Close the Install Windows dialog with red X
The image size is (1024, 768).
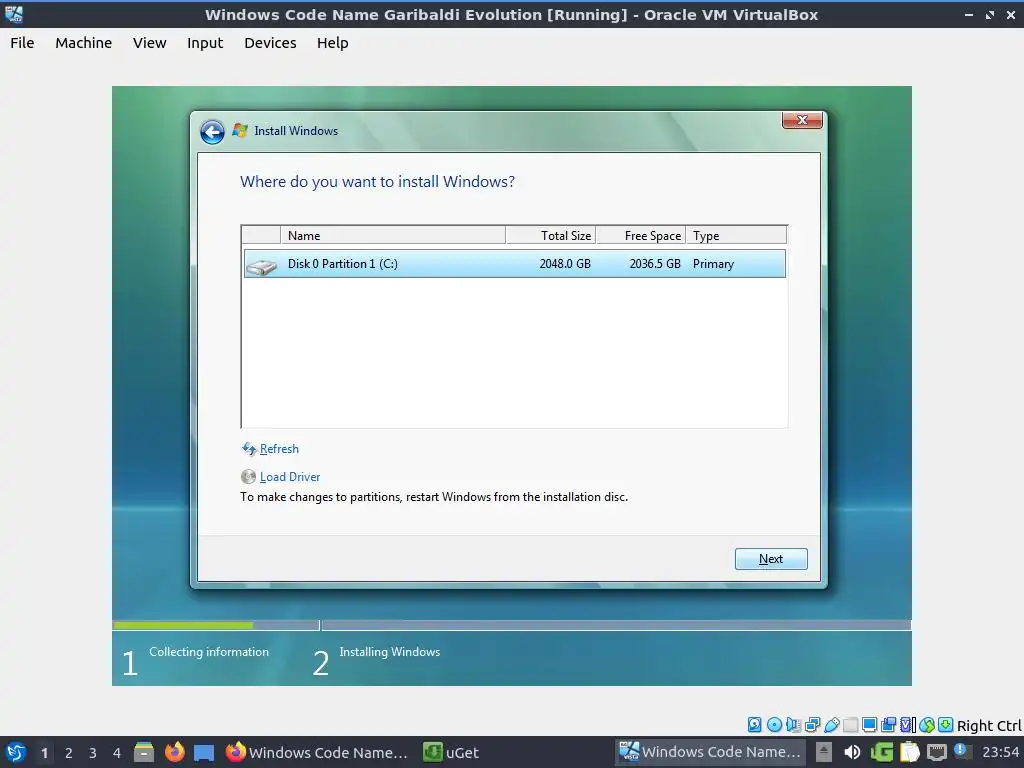[x=802, y=120]
